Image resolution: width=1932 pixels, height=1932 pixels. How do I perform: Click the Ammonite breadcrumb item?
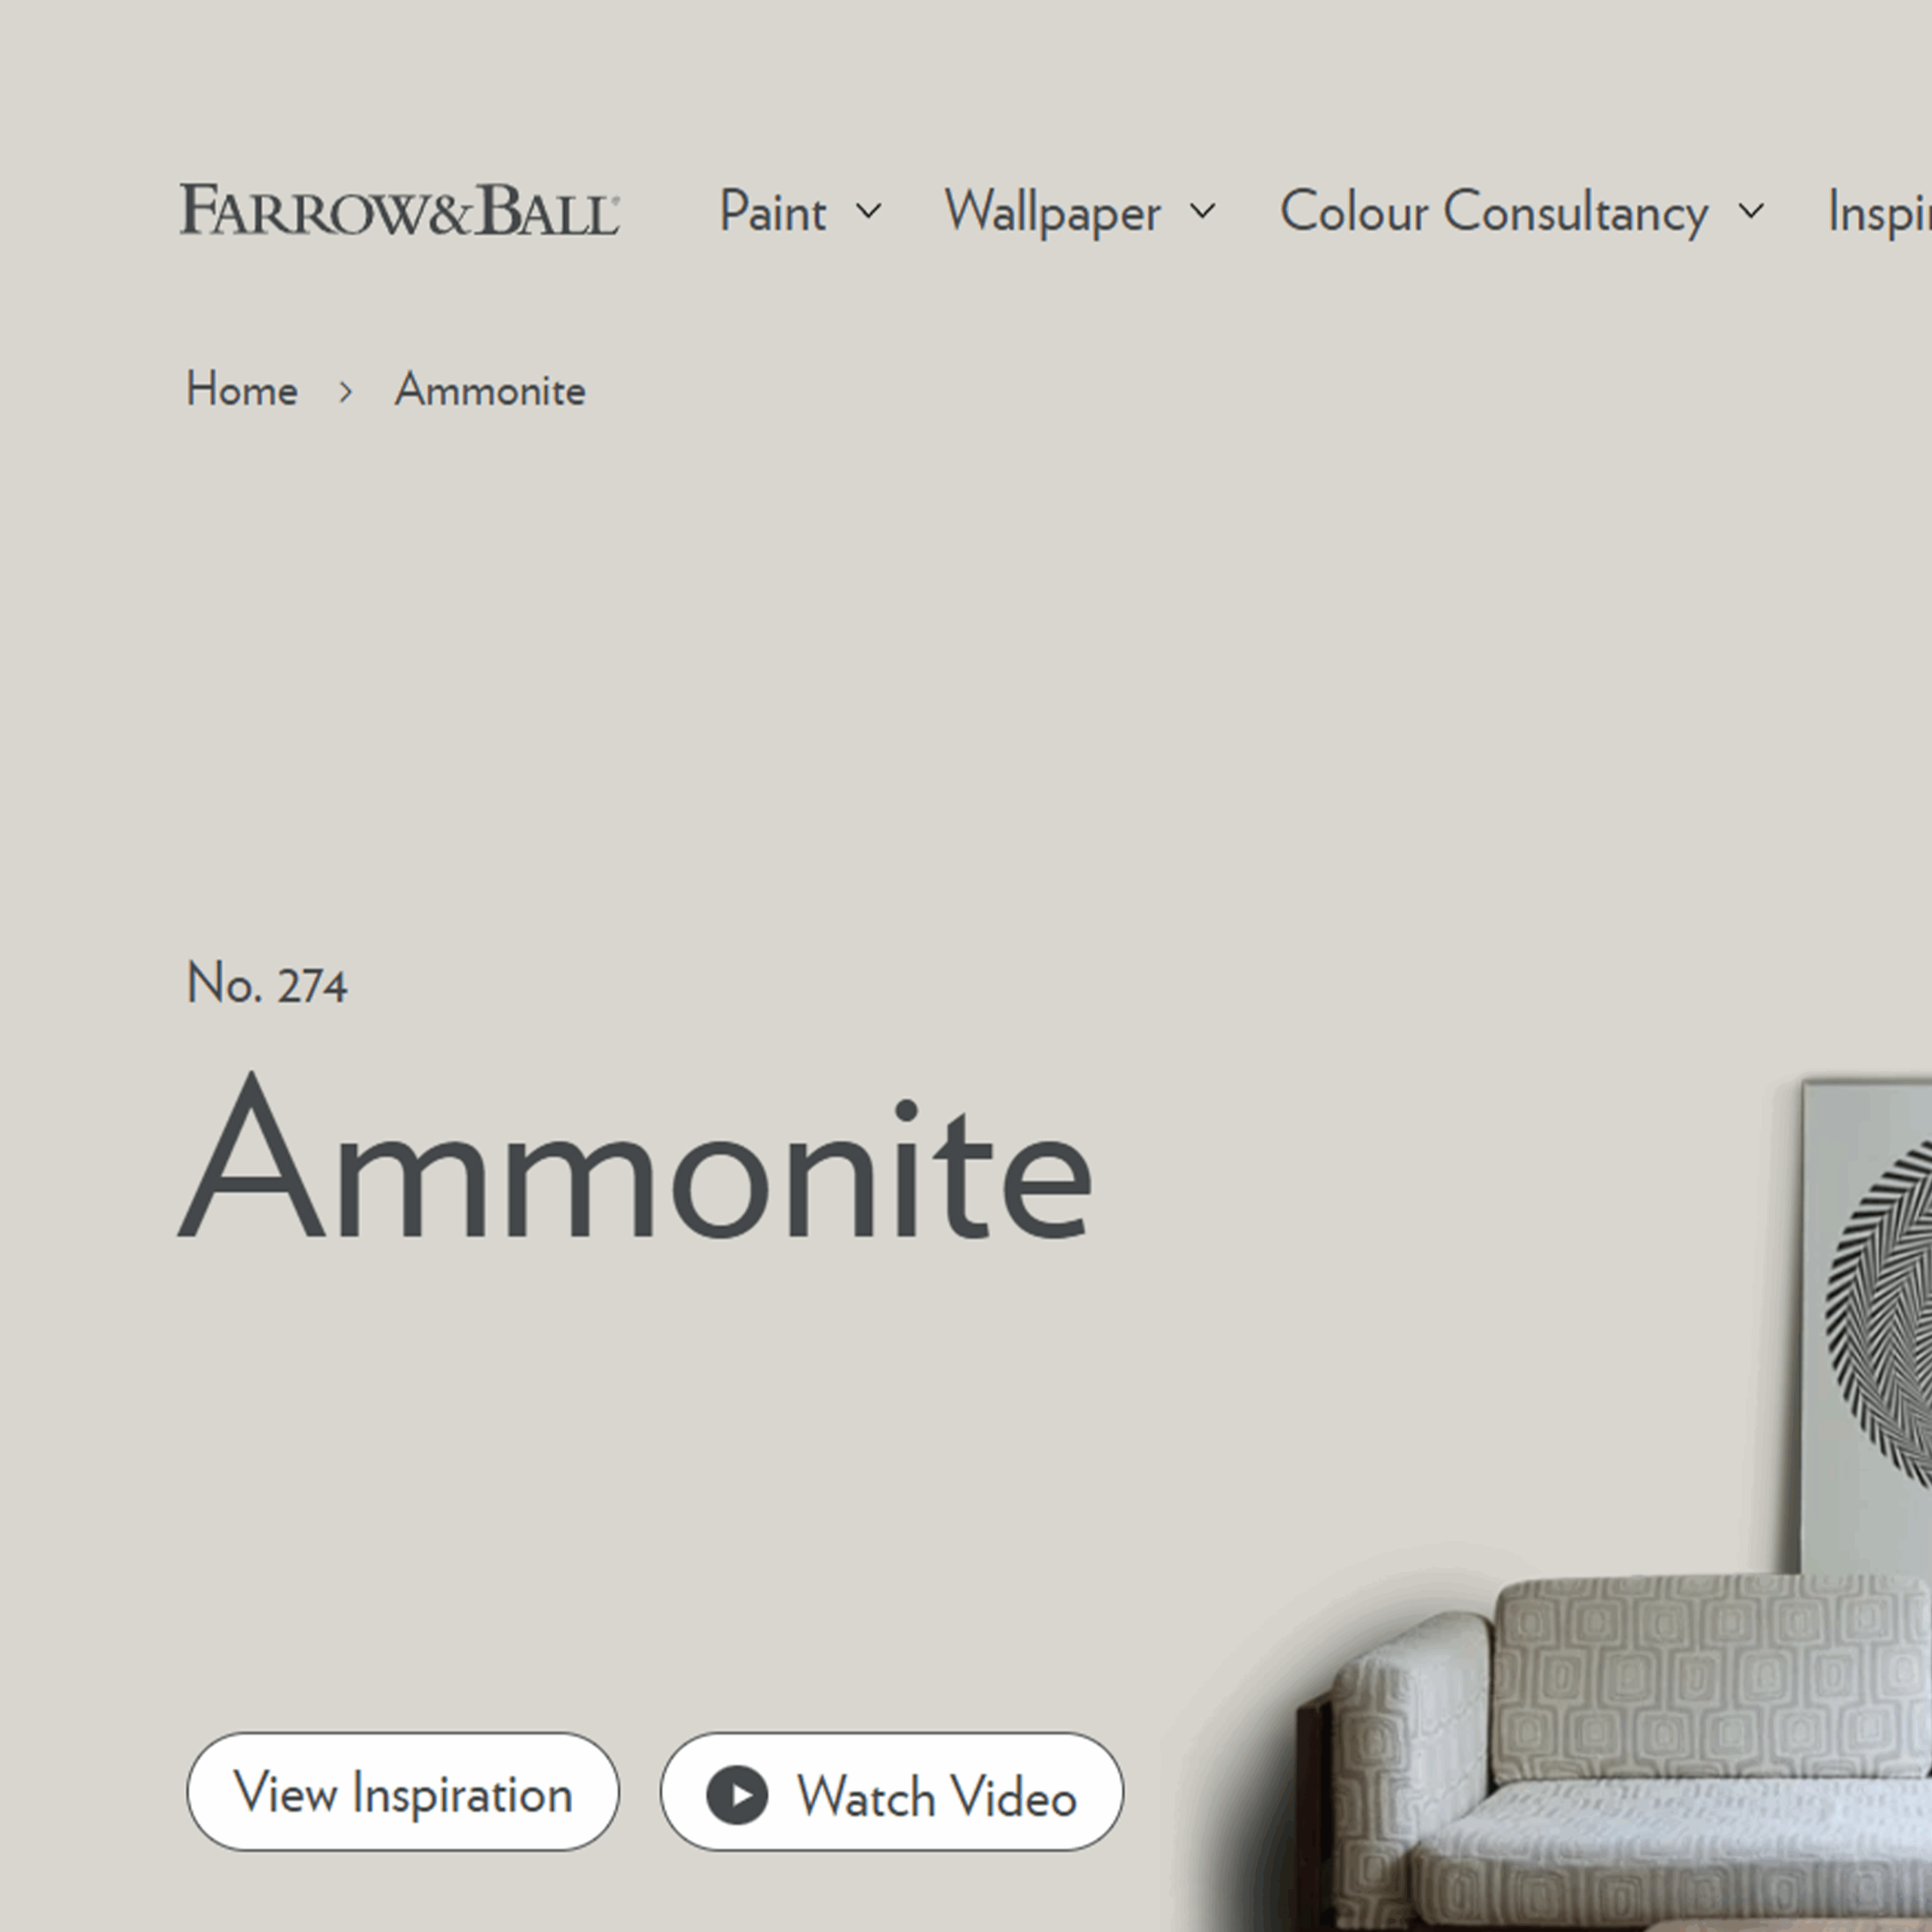coord(490,390)
